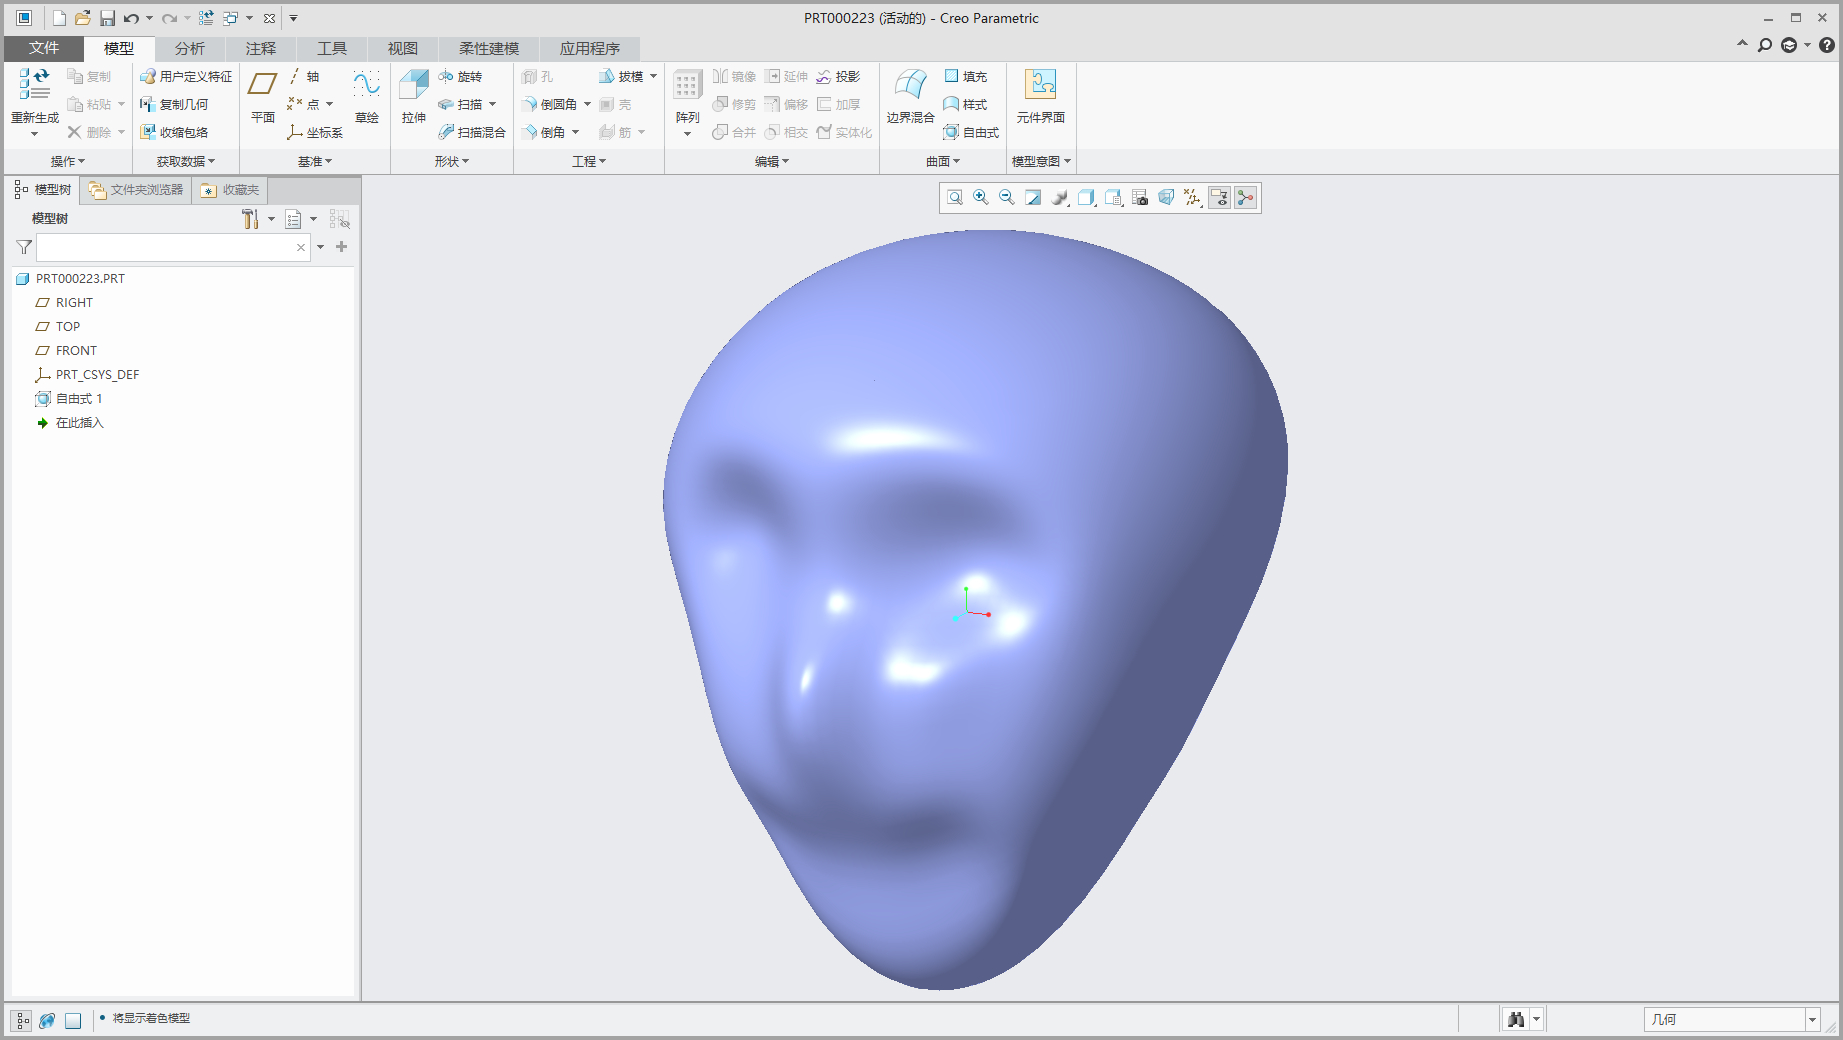Open the 草绘 (Sketch) tool

pyautogui.click(x=366, y=86)
